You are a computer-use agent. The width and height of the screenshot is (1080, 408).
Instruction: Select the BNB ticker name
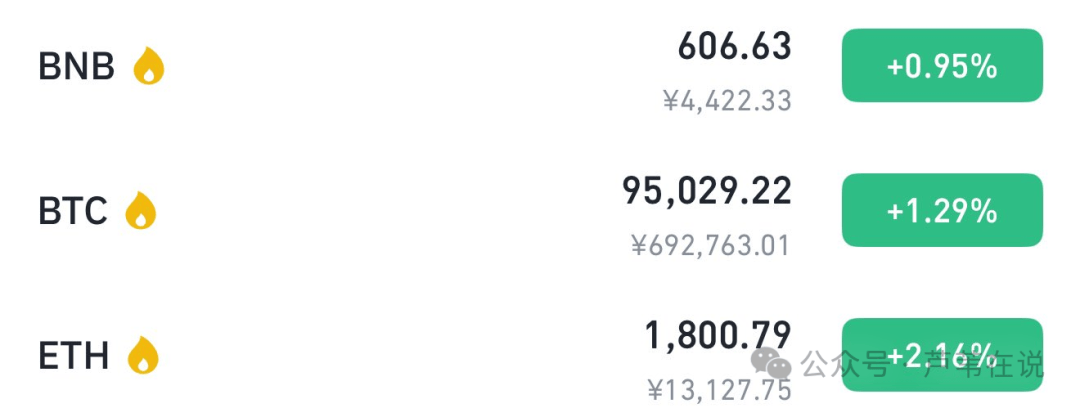[x=76, y=67]
